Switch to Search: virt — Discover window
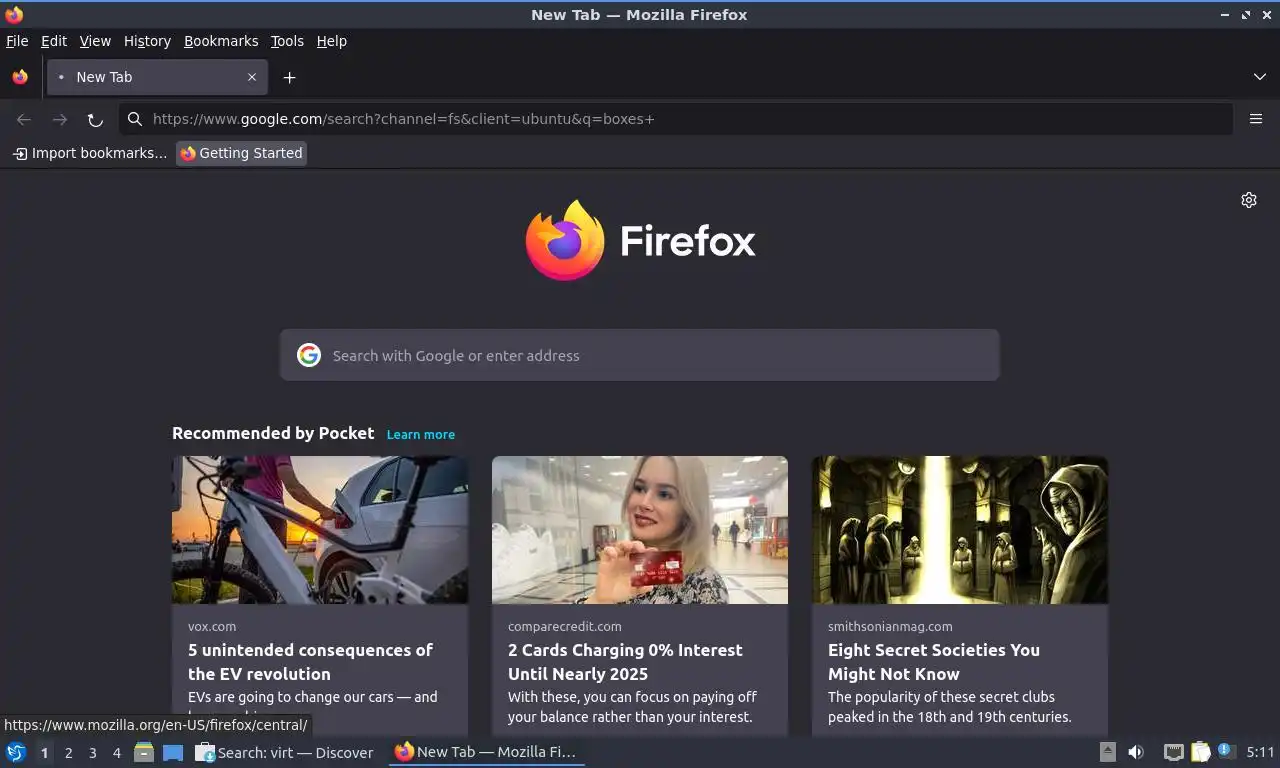This screenshot has width=1280, height=768. 285,752
